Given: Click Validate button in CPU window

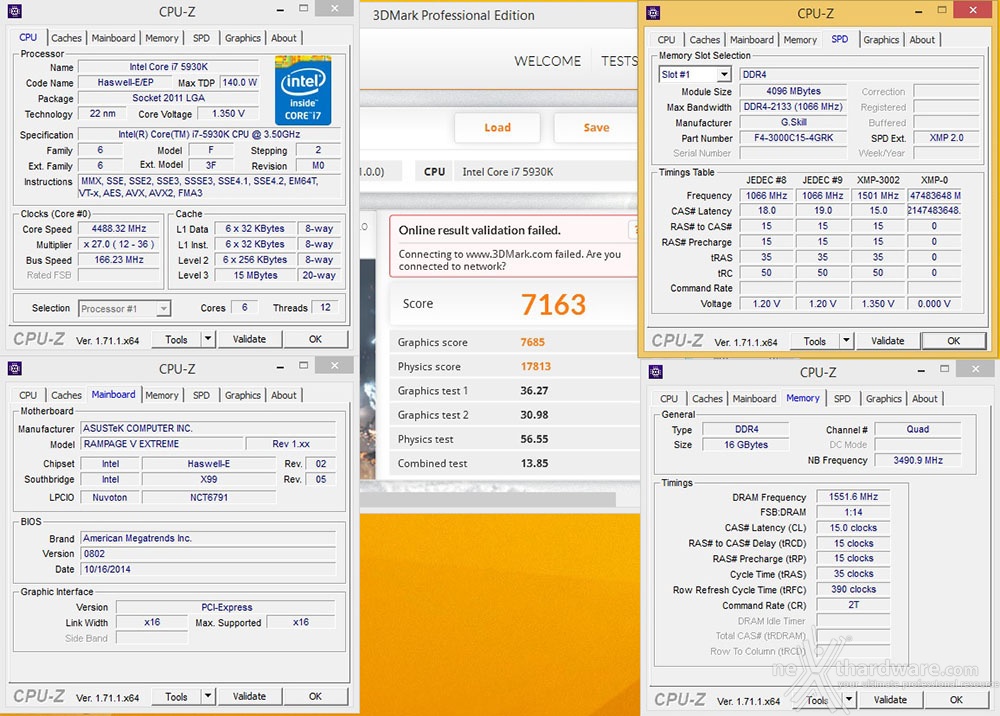Looking at the screenshot, I should click(249, 339).
